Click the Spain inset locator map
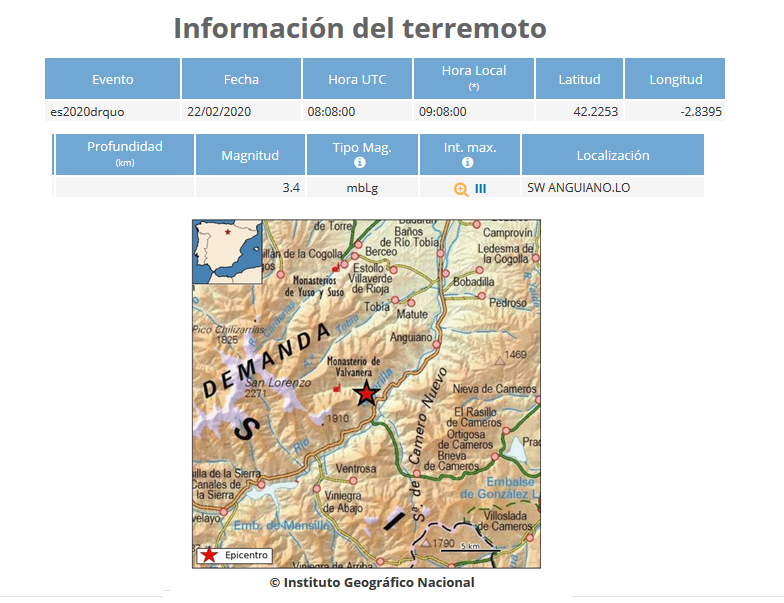Screen dimensions: 784x603 coord(228,252)
